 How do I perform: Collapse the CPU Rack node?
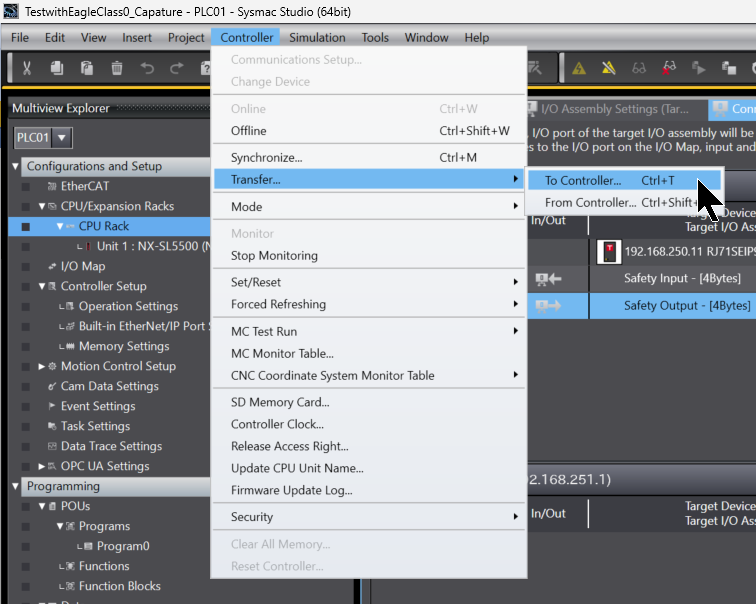point(60,226)
